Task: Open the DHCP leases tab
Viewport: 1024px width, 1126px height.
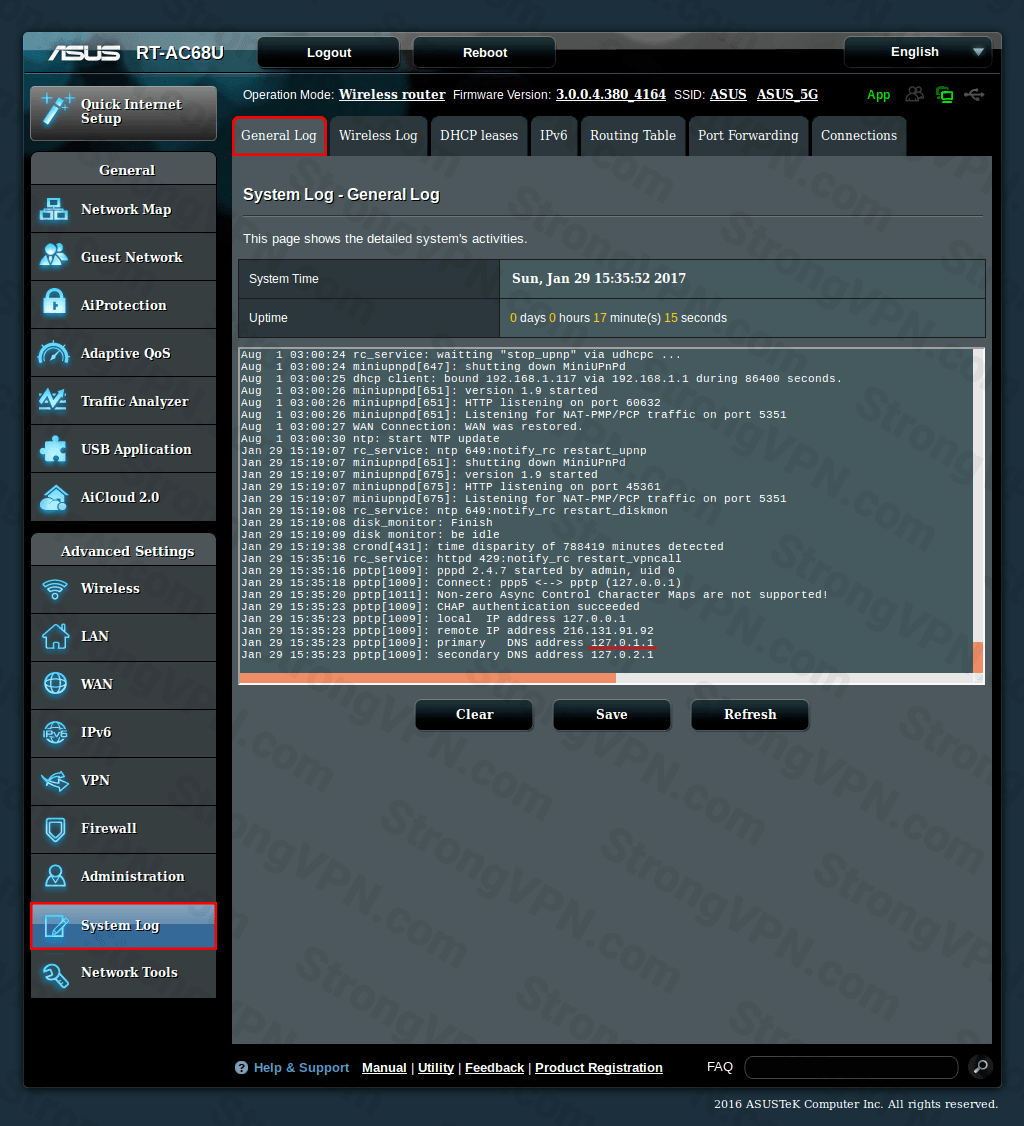Action: point(479,136)
